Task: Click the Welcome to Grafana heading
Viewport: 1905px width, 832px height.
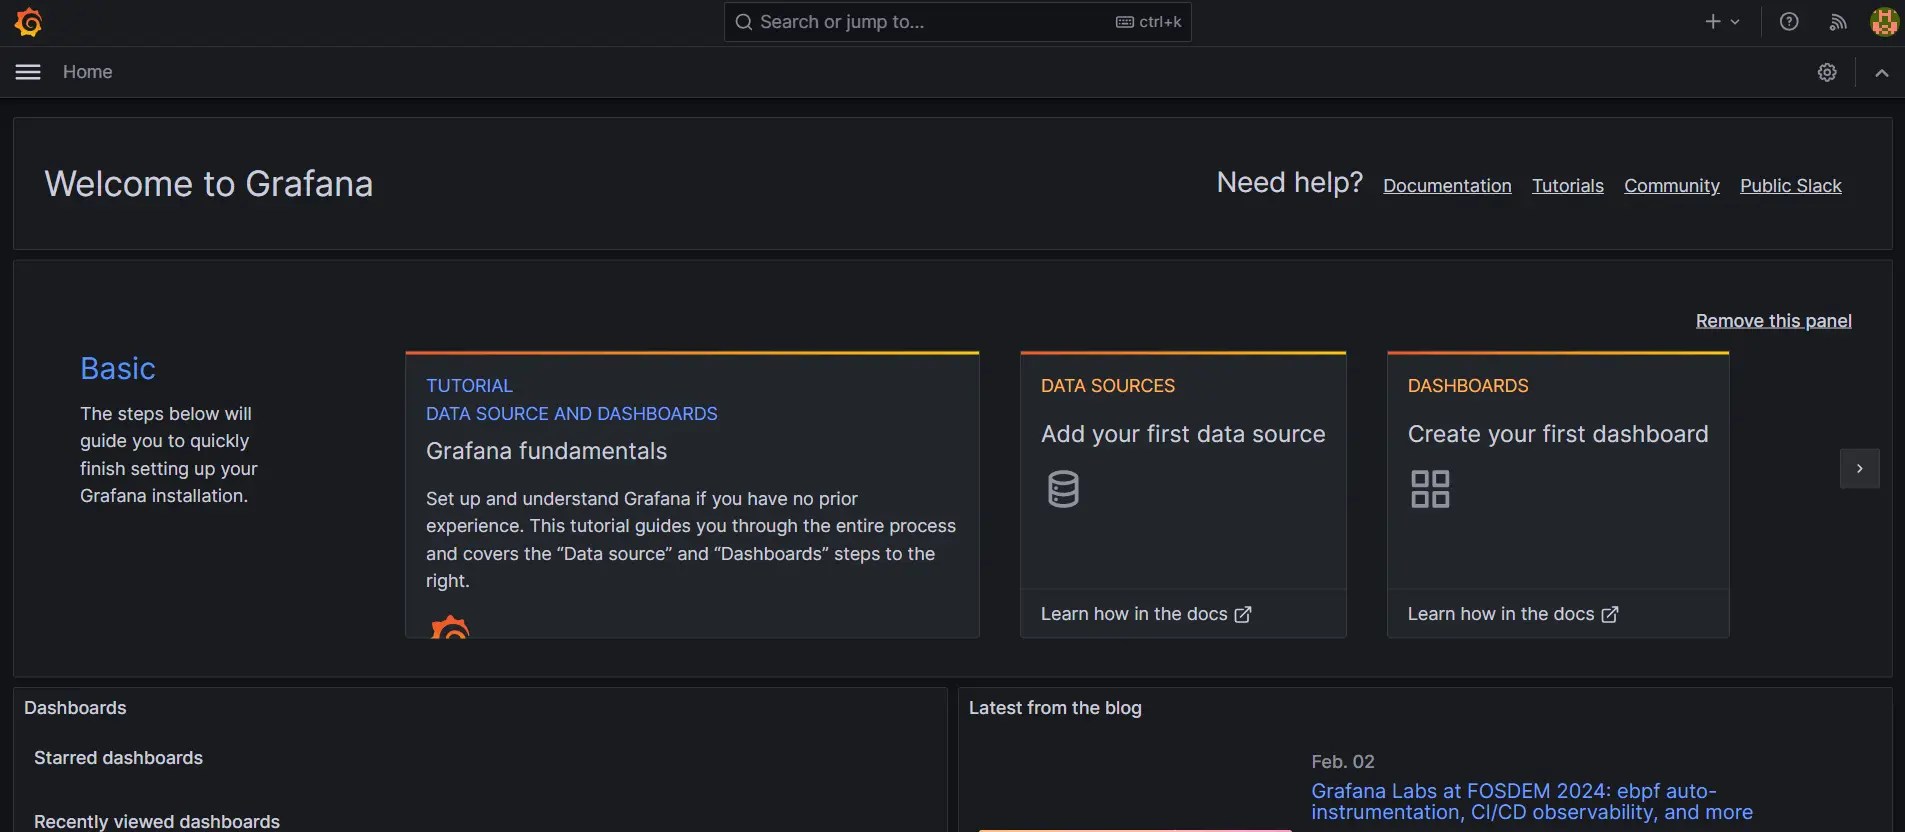Action: [209, 184]
